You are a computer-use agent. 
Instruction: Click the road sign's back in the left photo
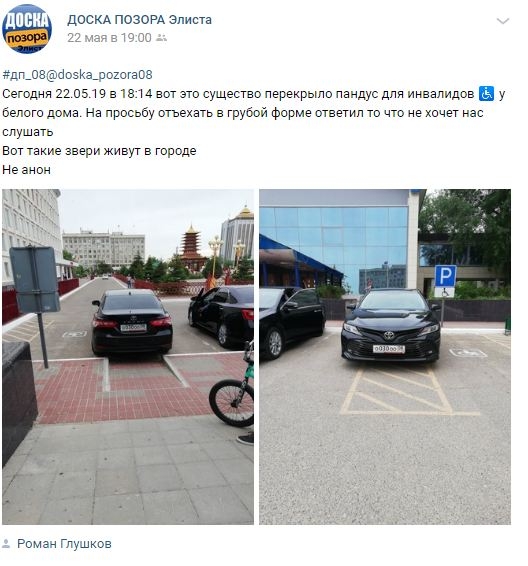pyautogui.click(x=35, y=279)
